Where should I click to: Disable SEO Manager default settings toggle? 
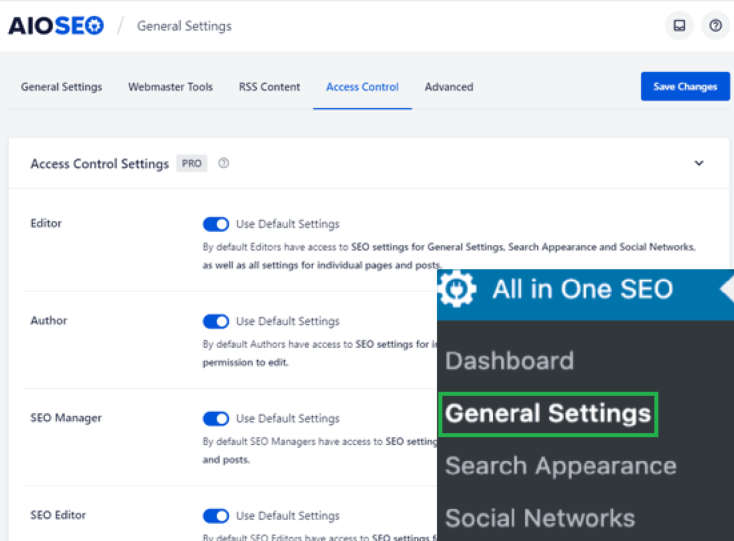point(216,418)
